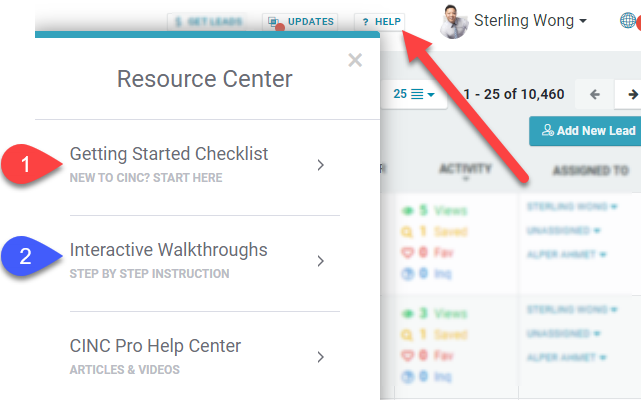Image resolution: width=641 pixels, height=400 pixels.
Task: Go to the previous page arrow
Action: point(595,95)
